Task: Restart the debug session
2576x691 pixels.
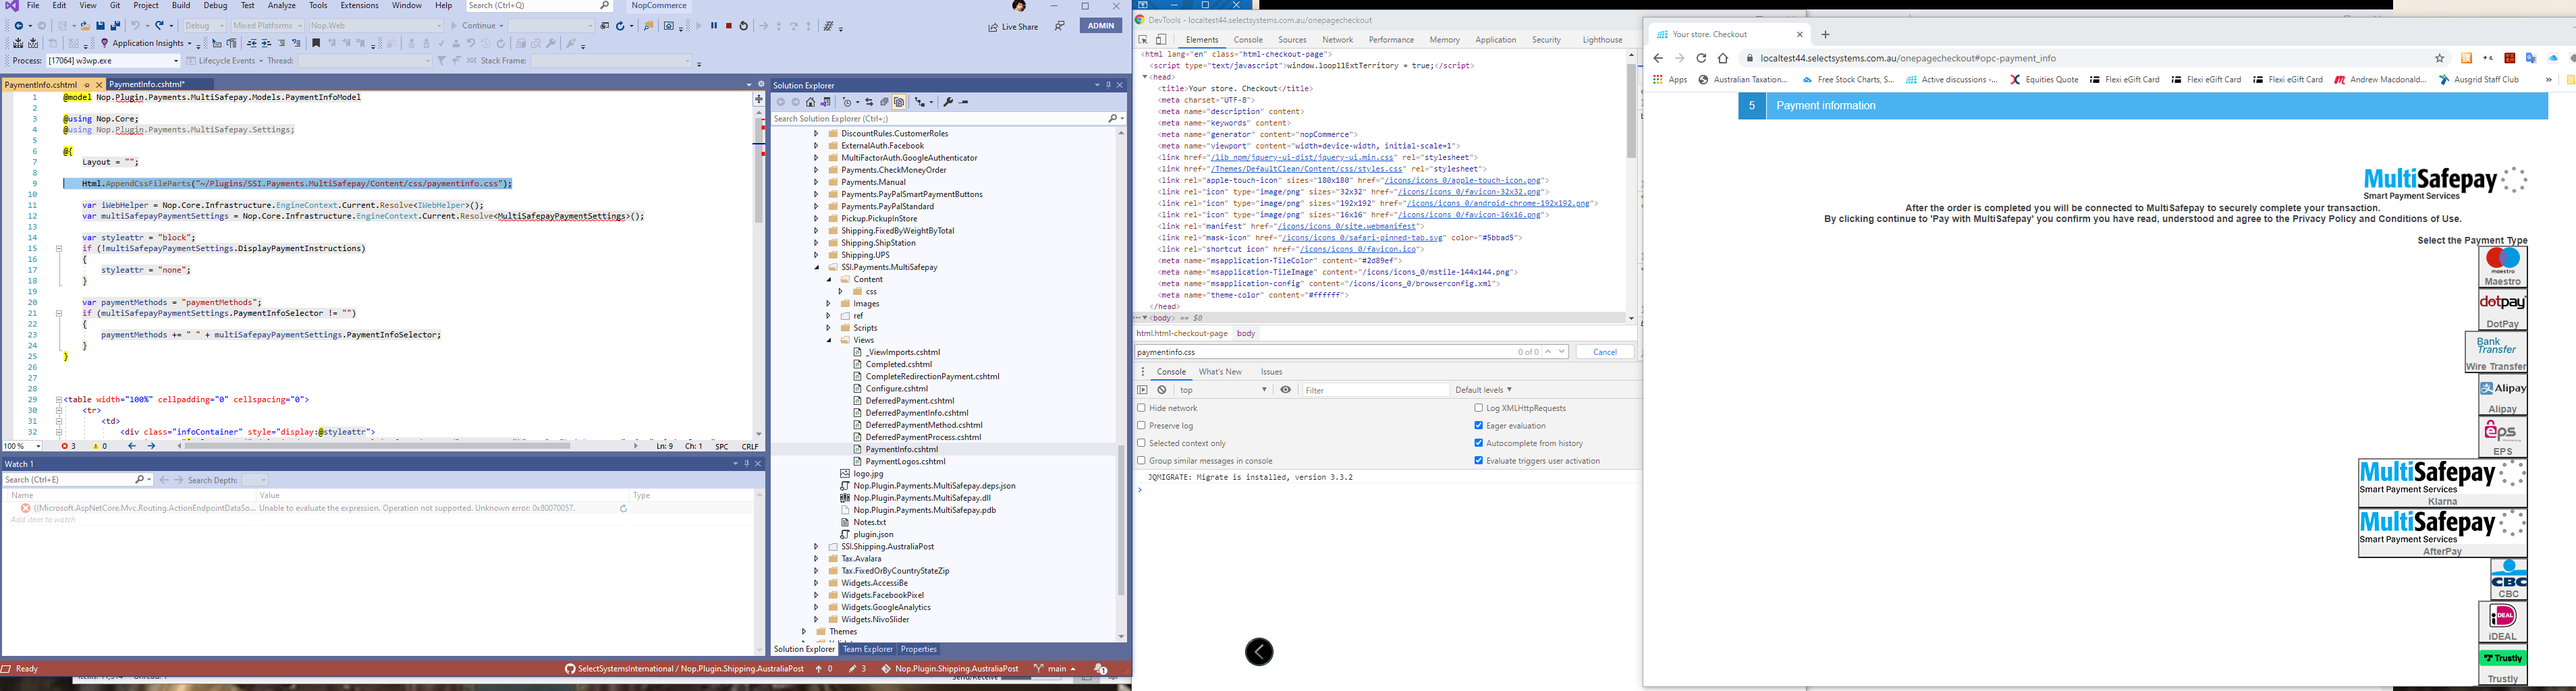Action: pyautogui.click(x=744, y=26)
